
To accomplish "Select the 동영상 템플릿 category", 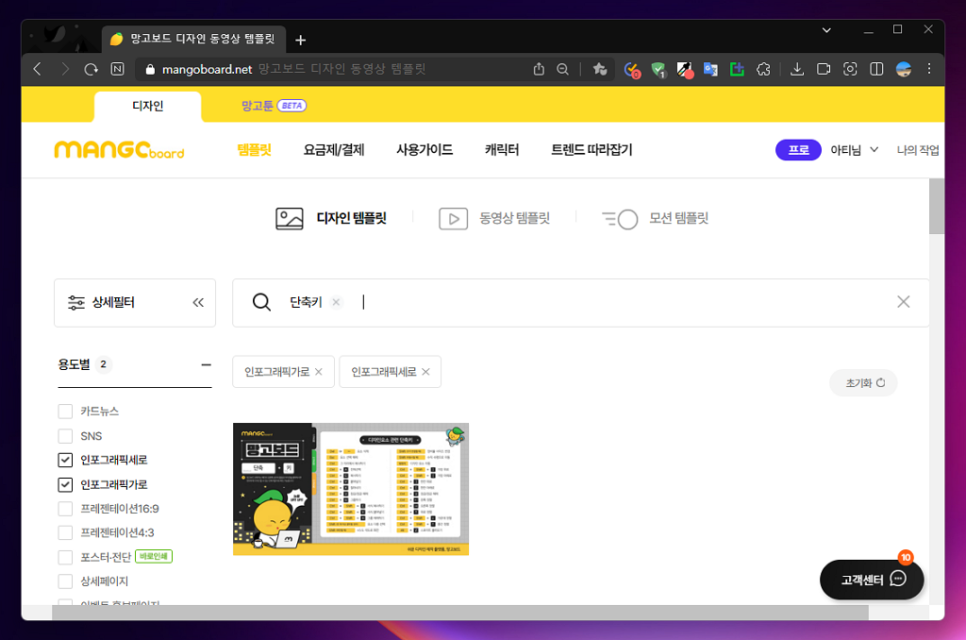I will click(494, 219).
